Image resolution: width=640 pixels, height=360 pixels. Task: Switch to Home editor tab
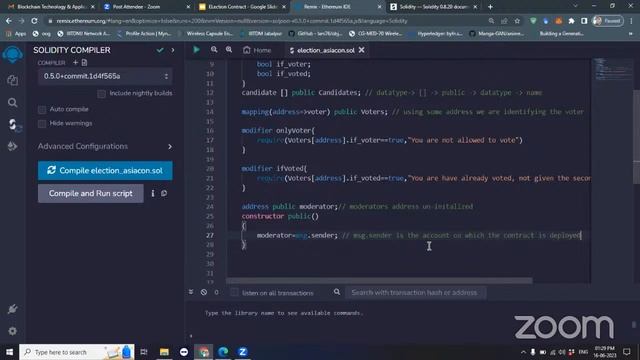(x=257, y=50)
